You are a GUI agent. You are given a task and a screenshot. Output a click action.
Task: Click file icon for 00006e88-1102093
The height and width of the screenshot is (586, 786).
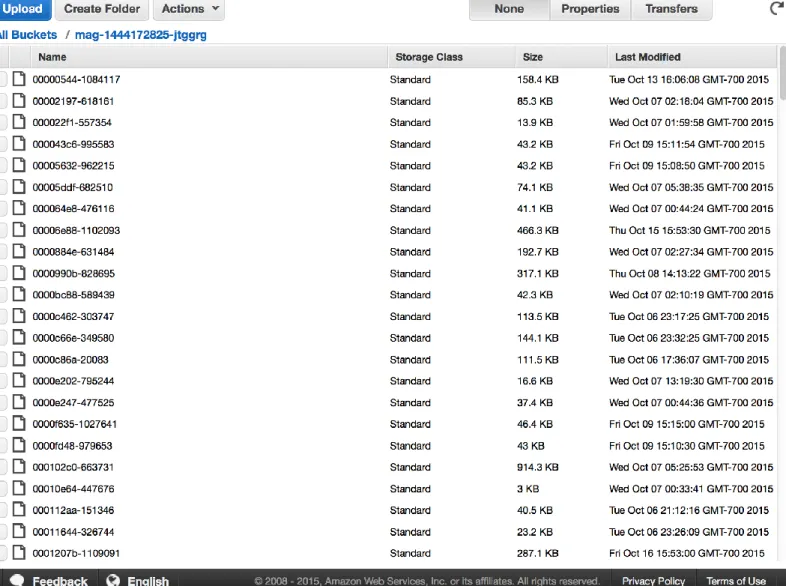tap(19, 230)
